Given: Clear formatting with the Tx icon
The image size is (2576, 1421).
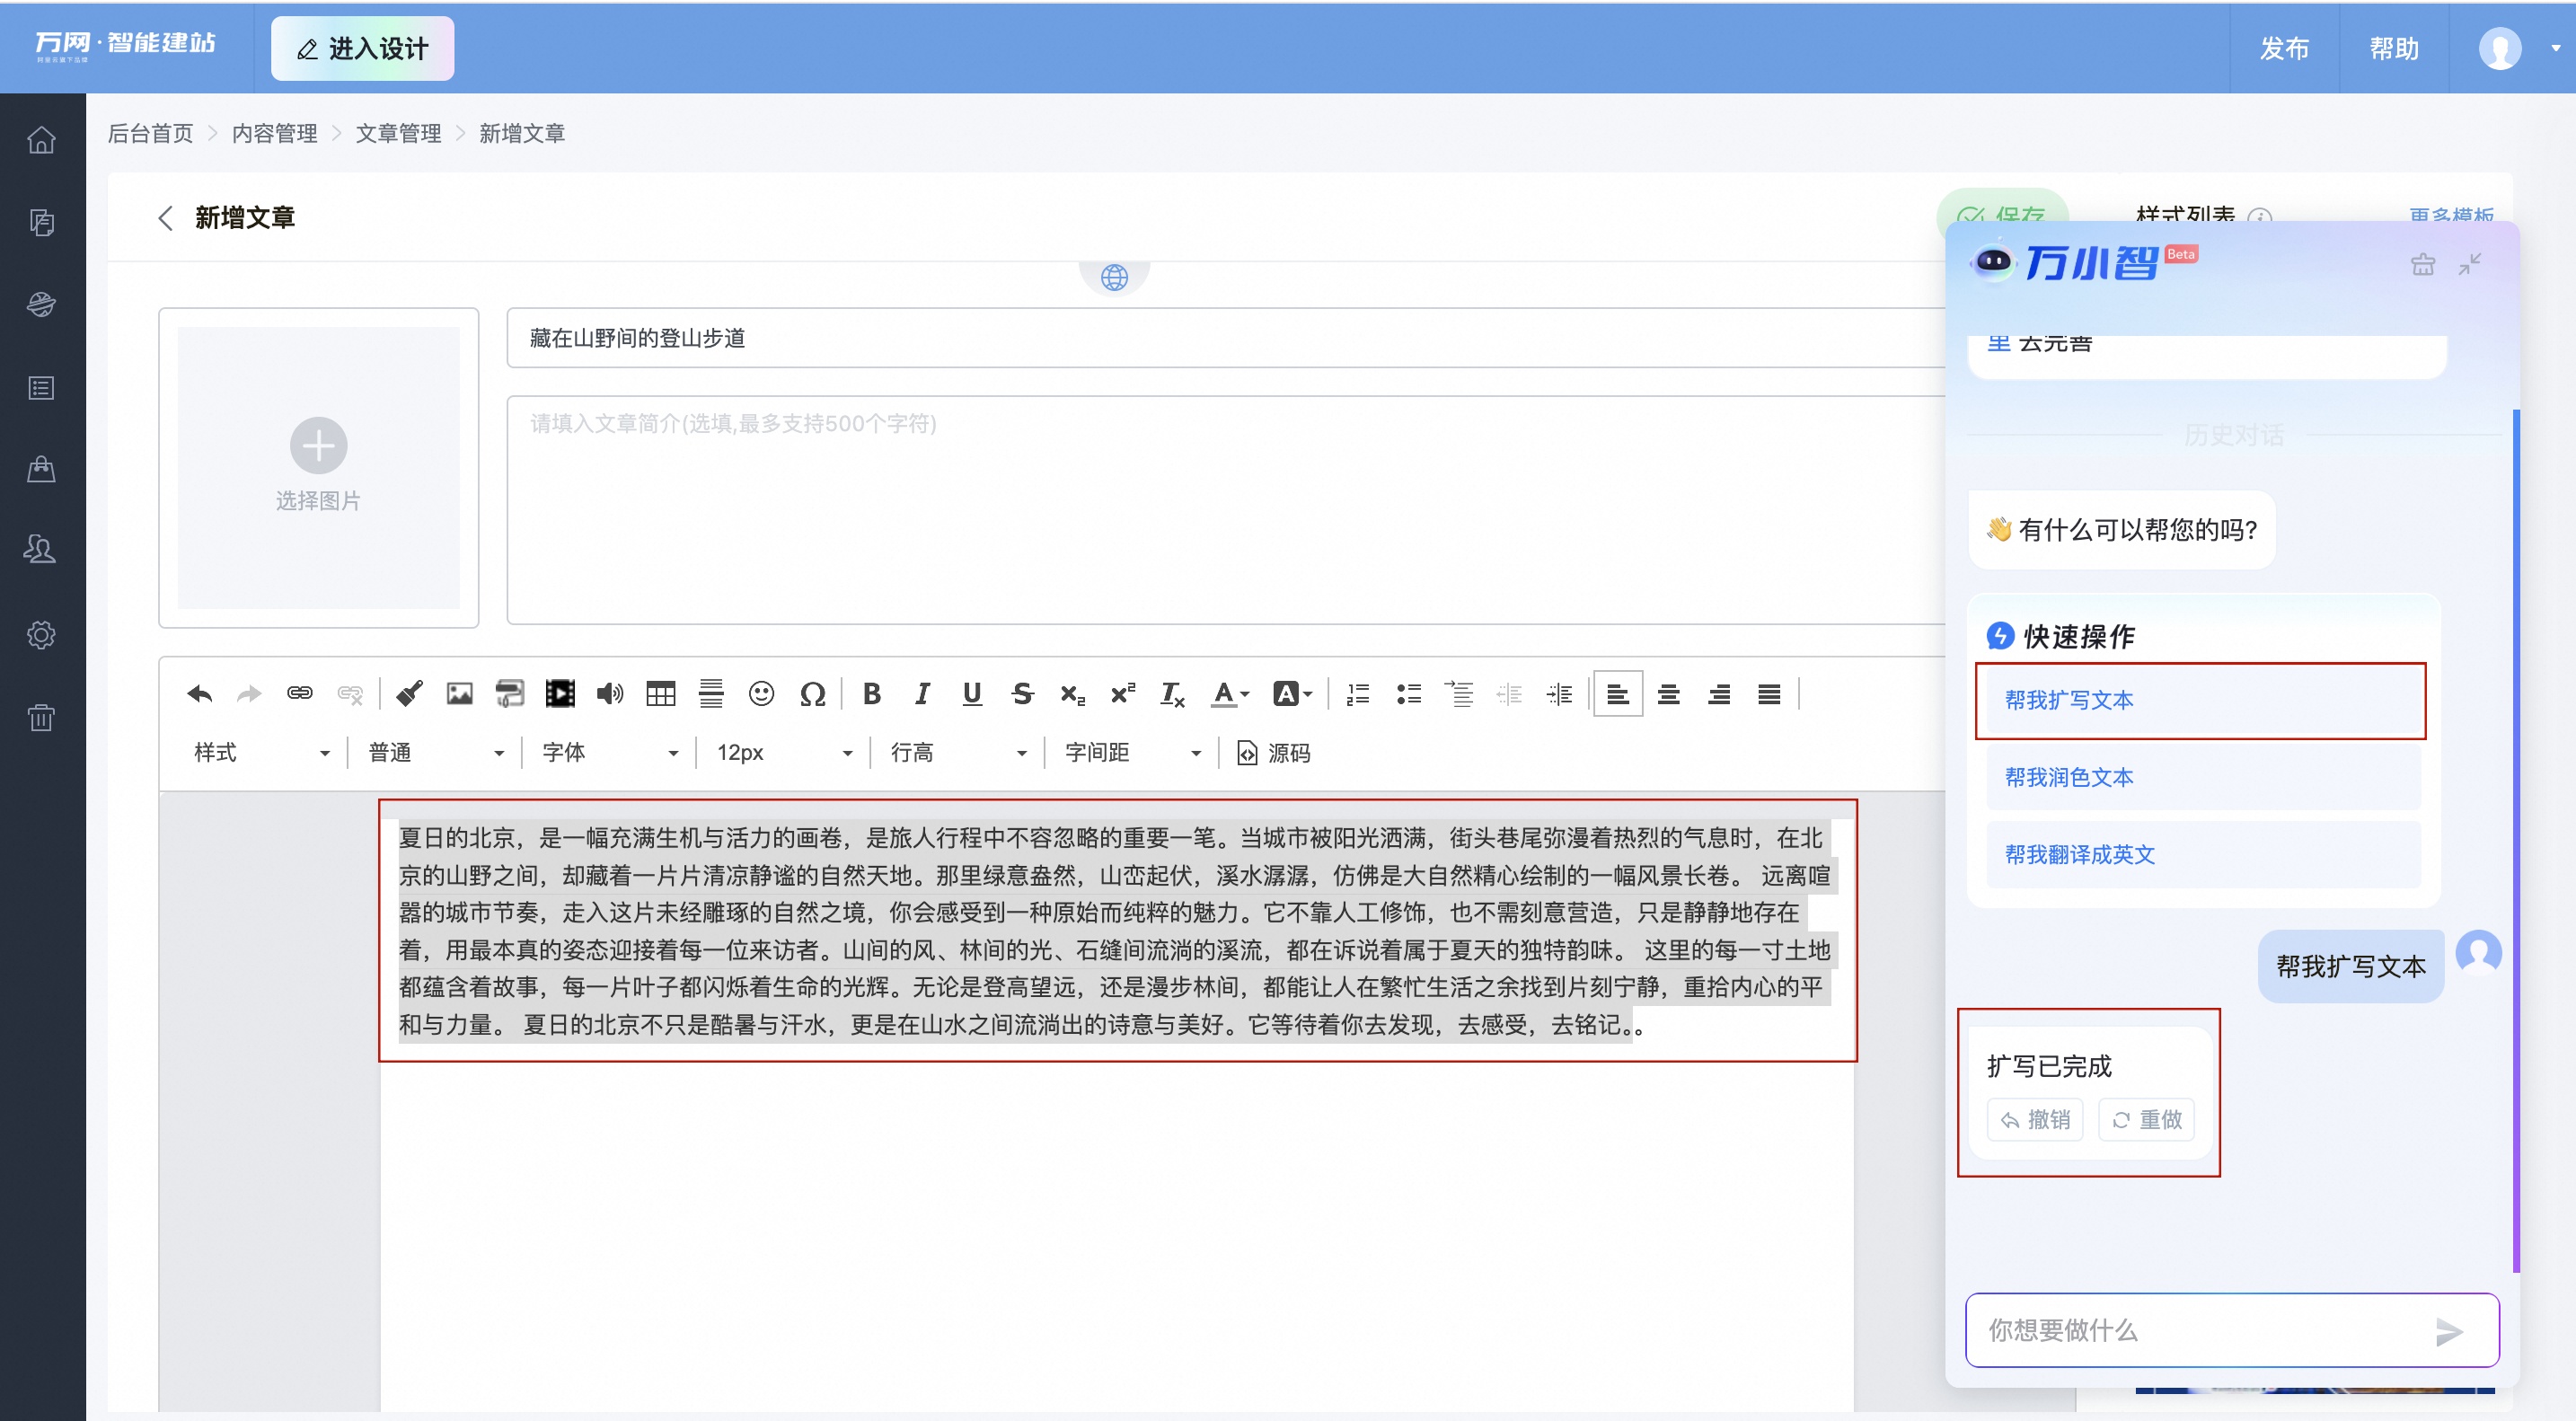Looking at the screenshot, I should (x=1173, y=694).
